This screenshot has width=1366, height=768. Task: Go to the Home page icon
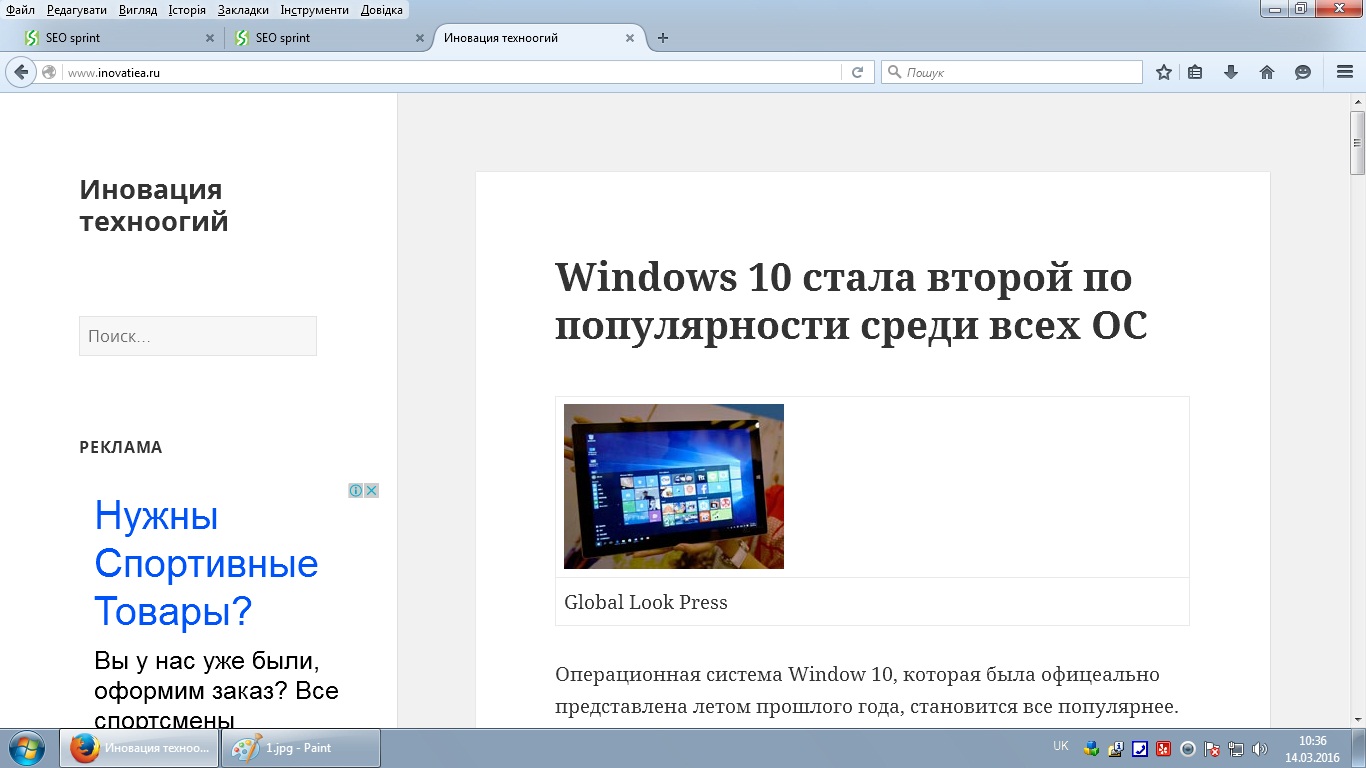(1267, 72)
